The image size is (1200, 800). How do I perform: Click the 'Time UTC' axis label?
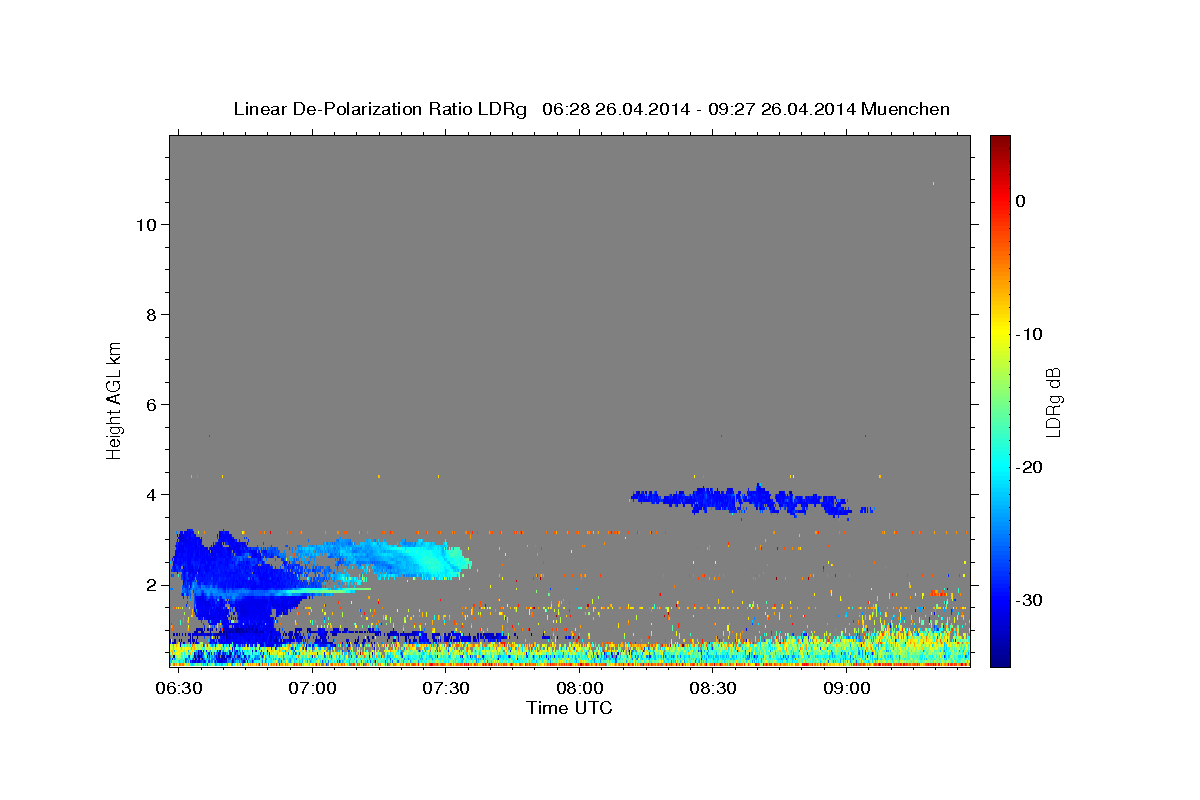click(569, 708)
